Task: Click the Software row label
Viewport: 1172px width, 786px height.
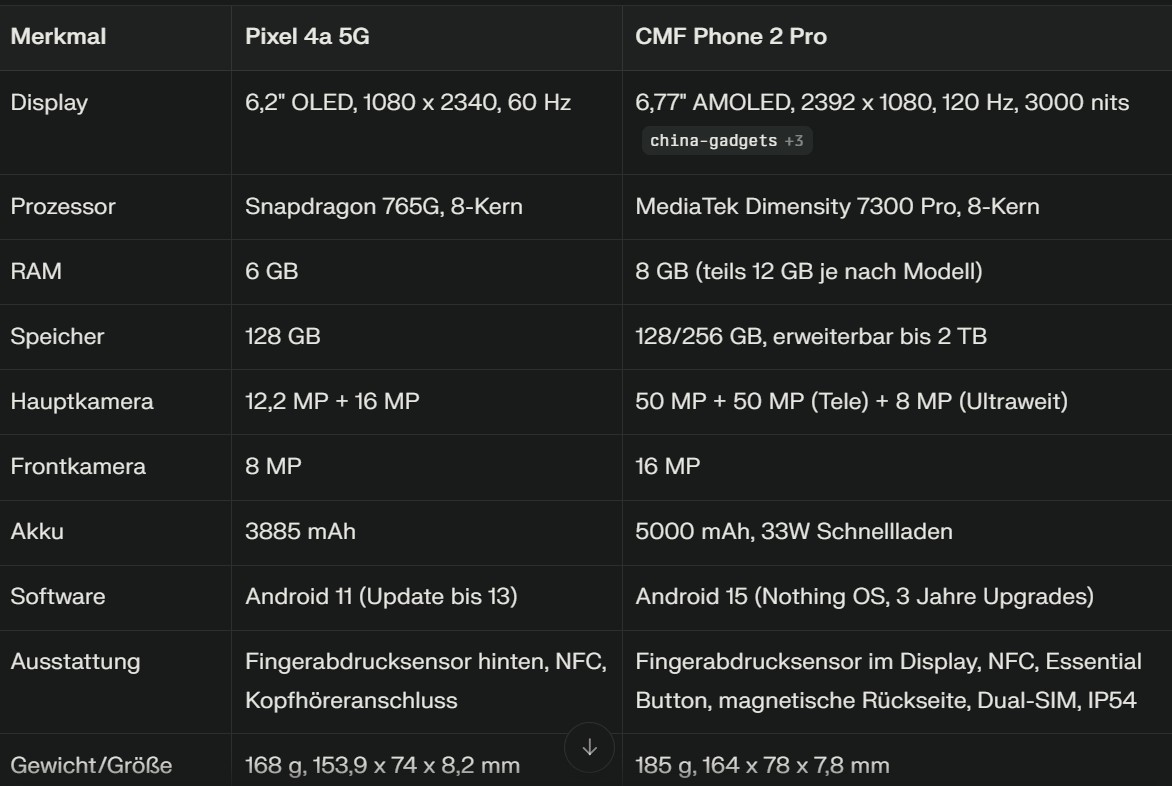Action: pos(58,596)
